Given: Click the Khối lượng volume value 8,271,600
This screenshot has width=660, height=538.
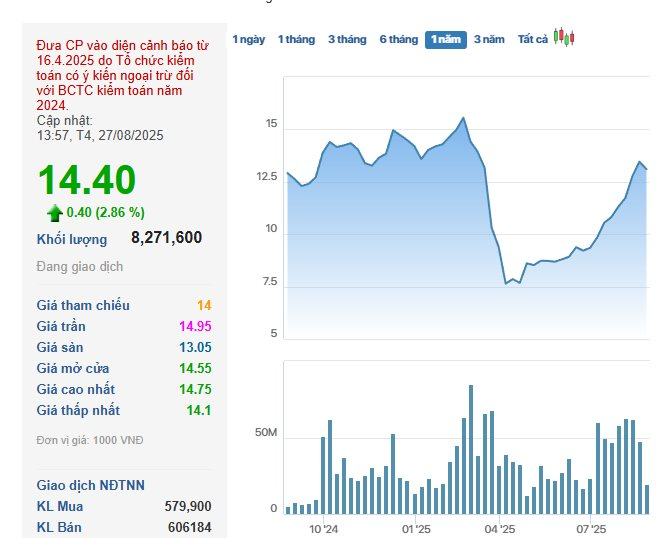Looking at the screenshot, I should [x=166, y=238].
